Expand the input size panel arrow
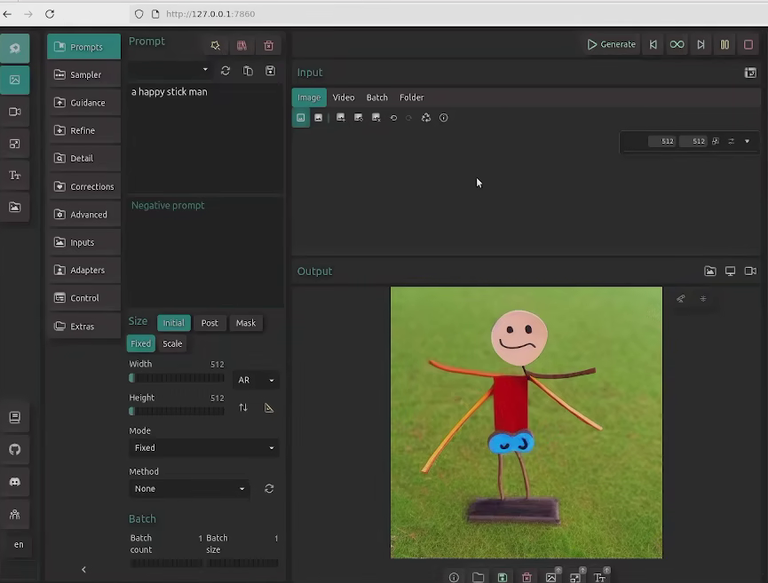Viewport: 768px width, 583px height. pyautogui.click(x=747, y=141)
